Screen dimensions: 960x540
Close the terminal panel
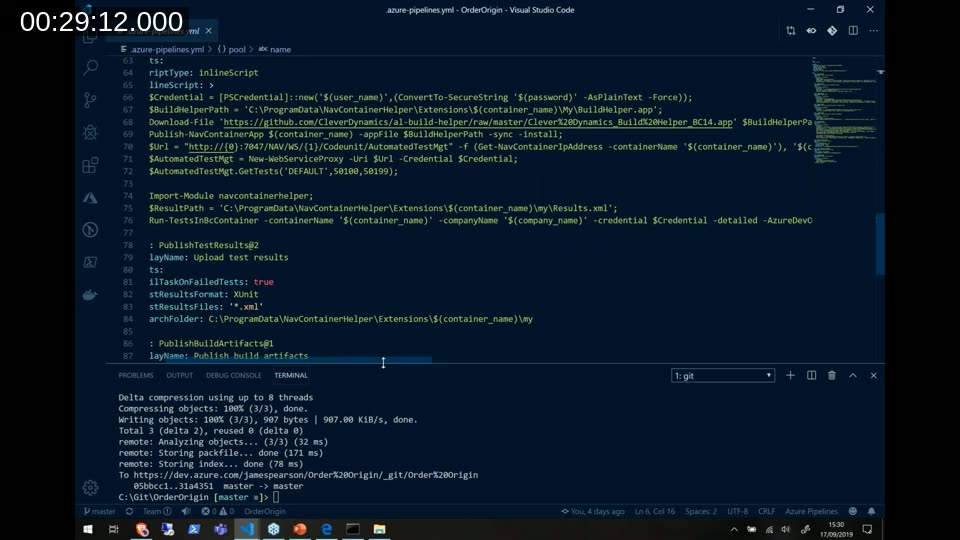tap(874, 375)
